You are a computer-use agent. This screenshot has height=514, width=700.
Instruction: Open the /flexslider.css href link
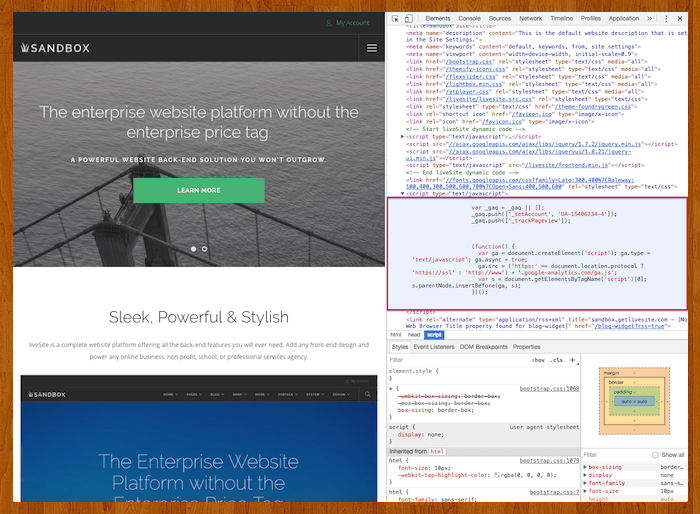[471, 77]
